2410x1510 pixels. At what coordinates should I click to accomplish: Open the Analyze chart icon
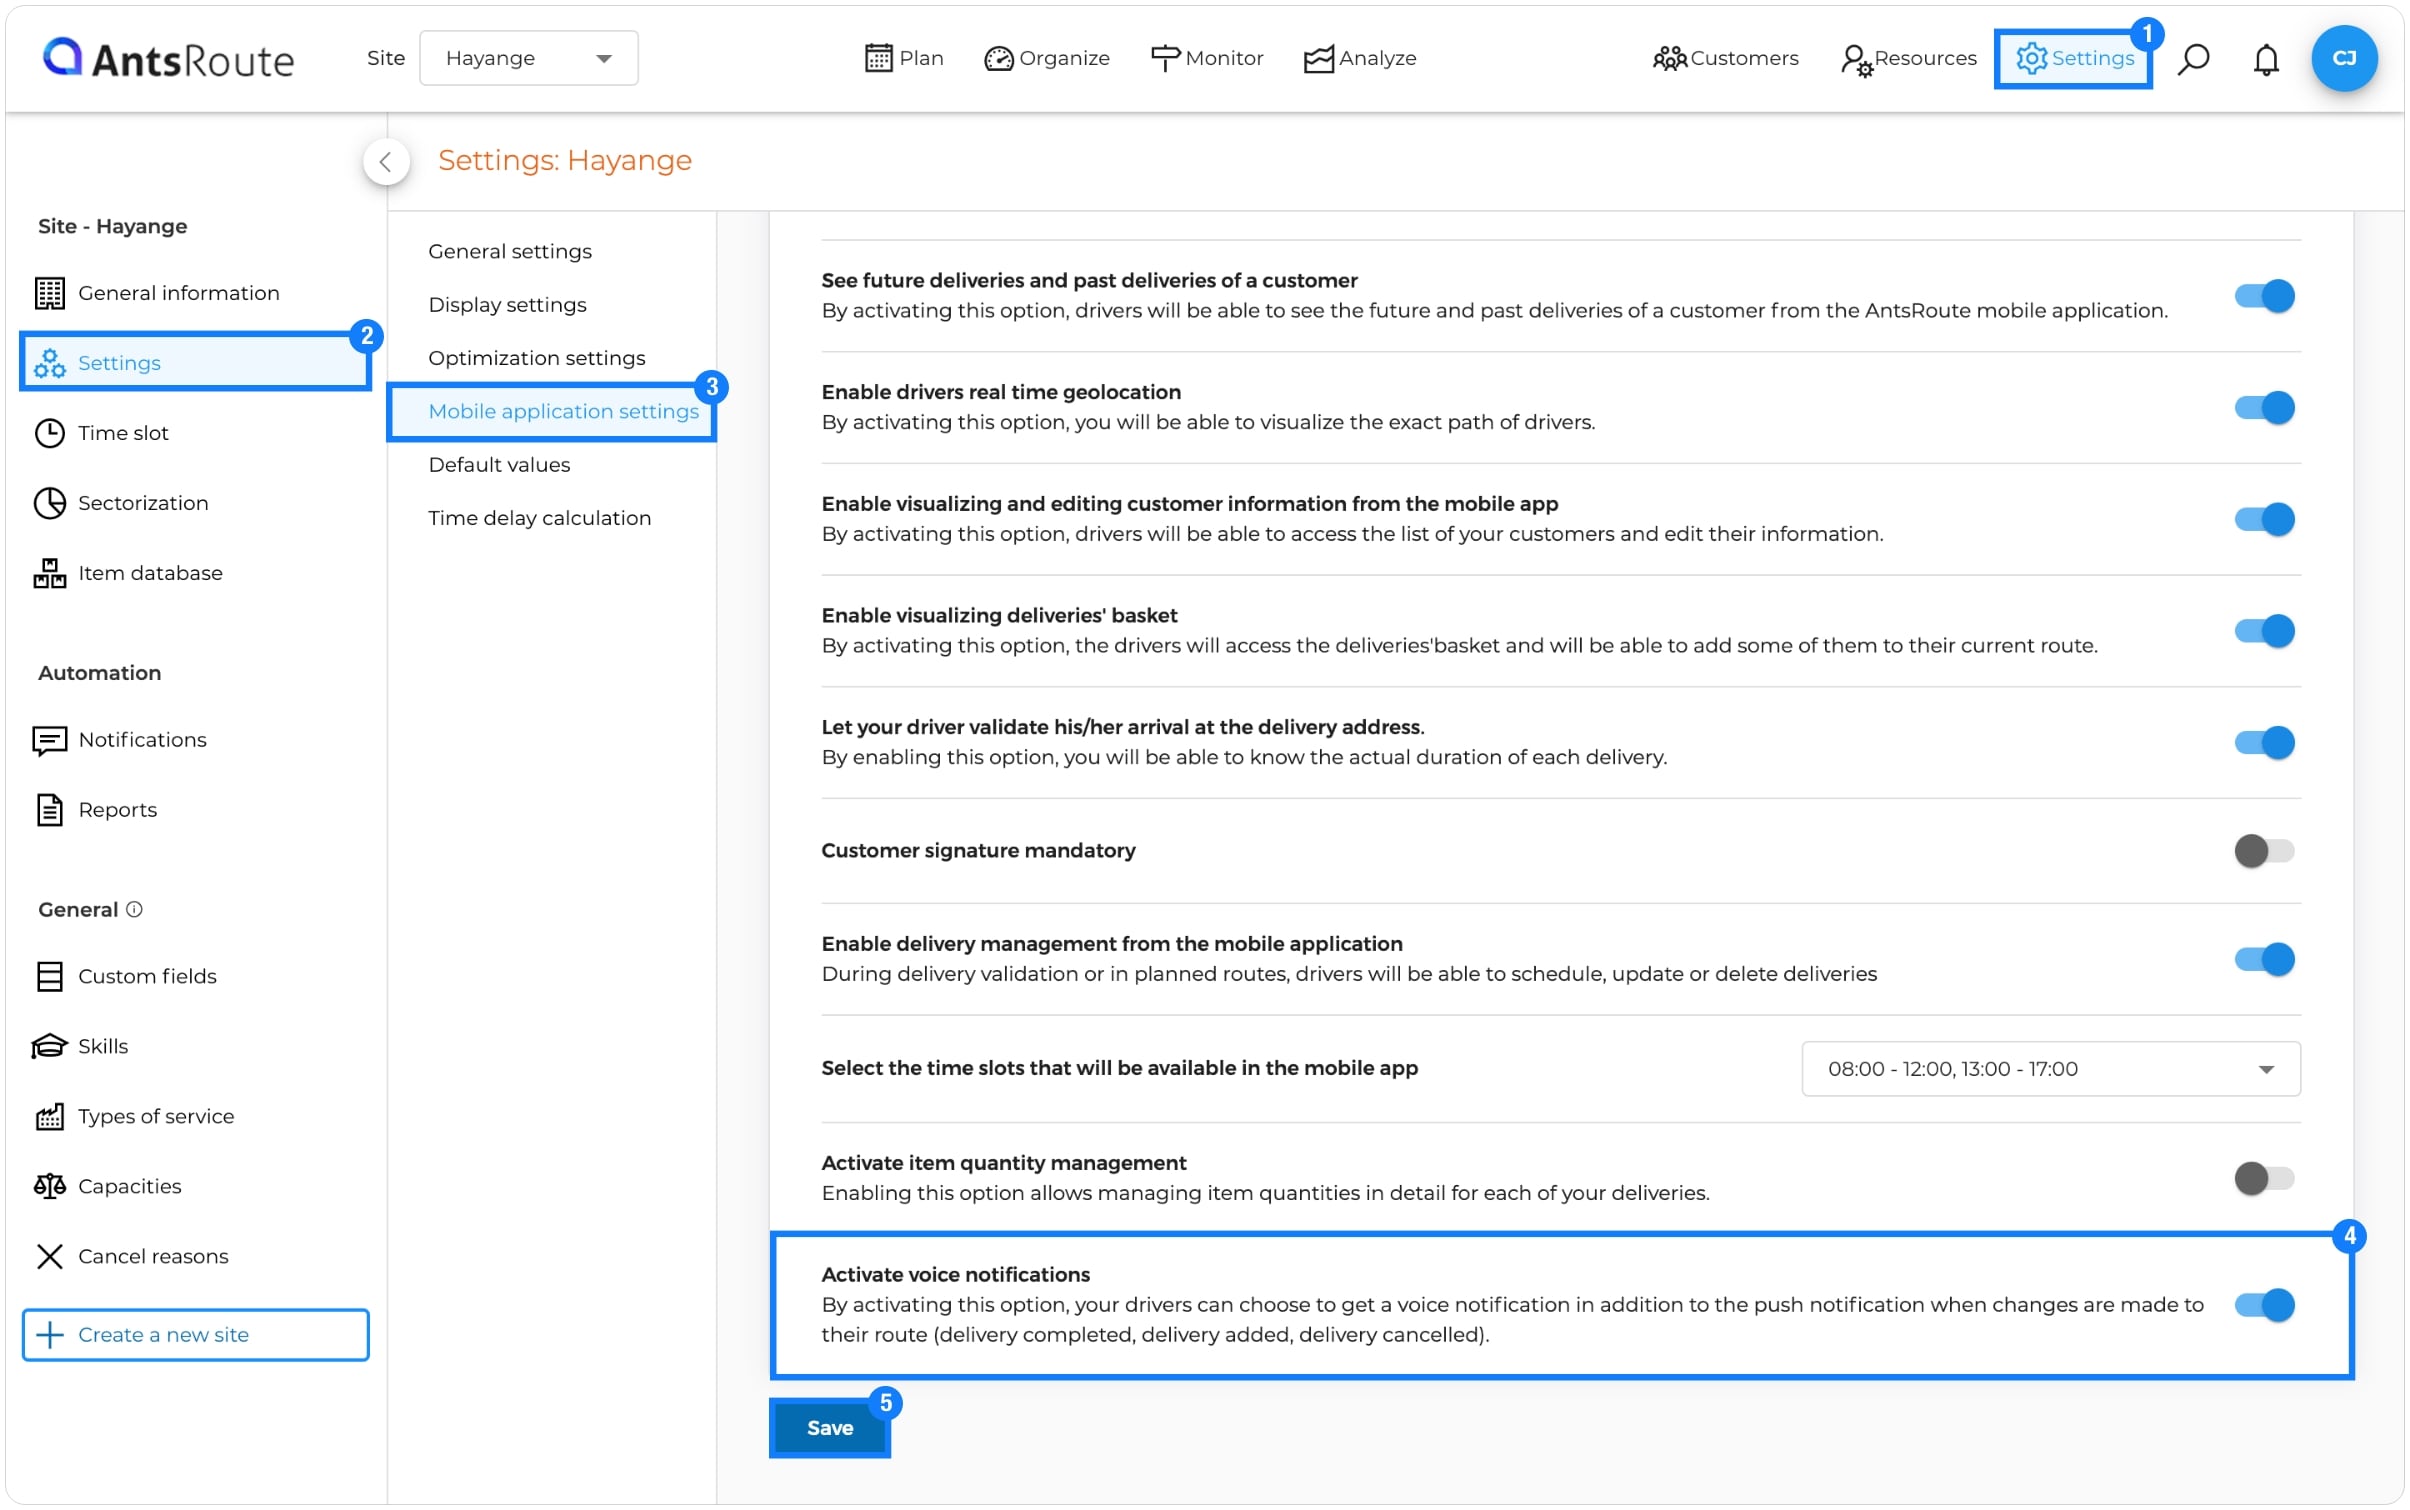click(1318, 59)
